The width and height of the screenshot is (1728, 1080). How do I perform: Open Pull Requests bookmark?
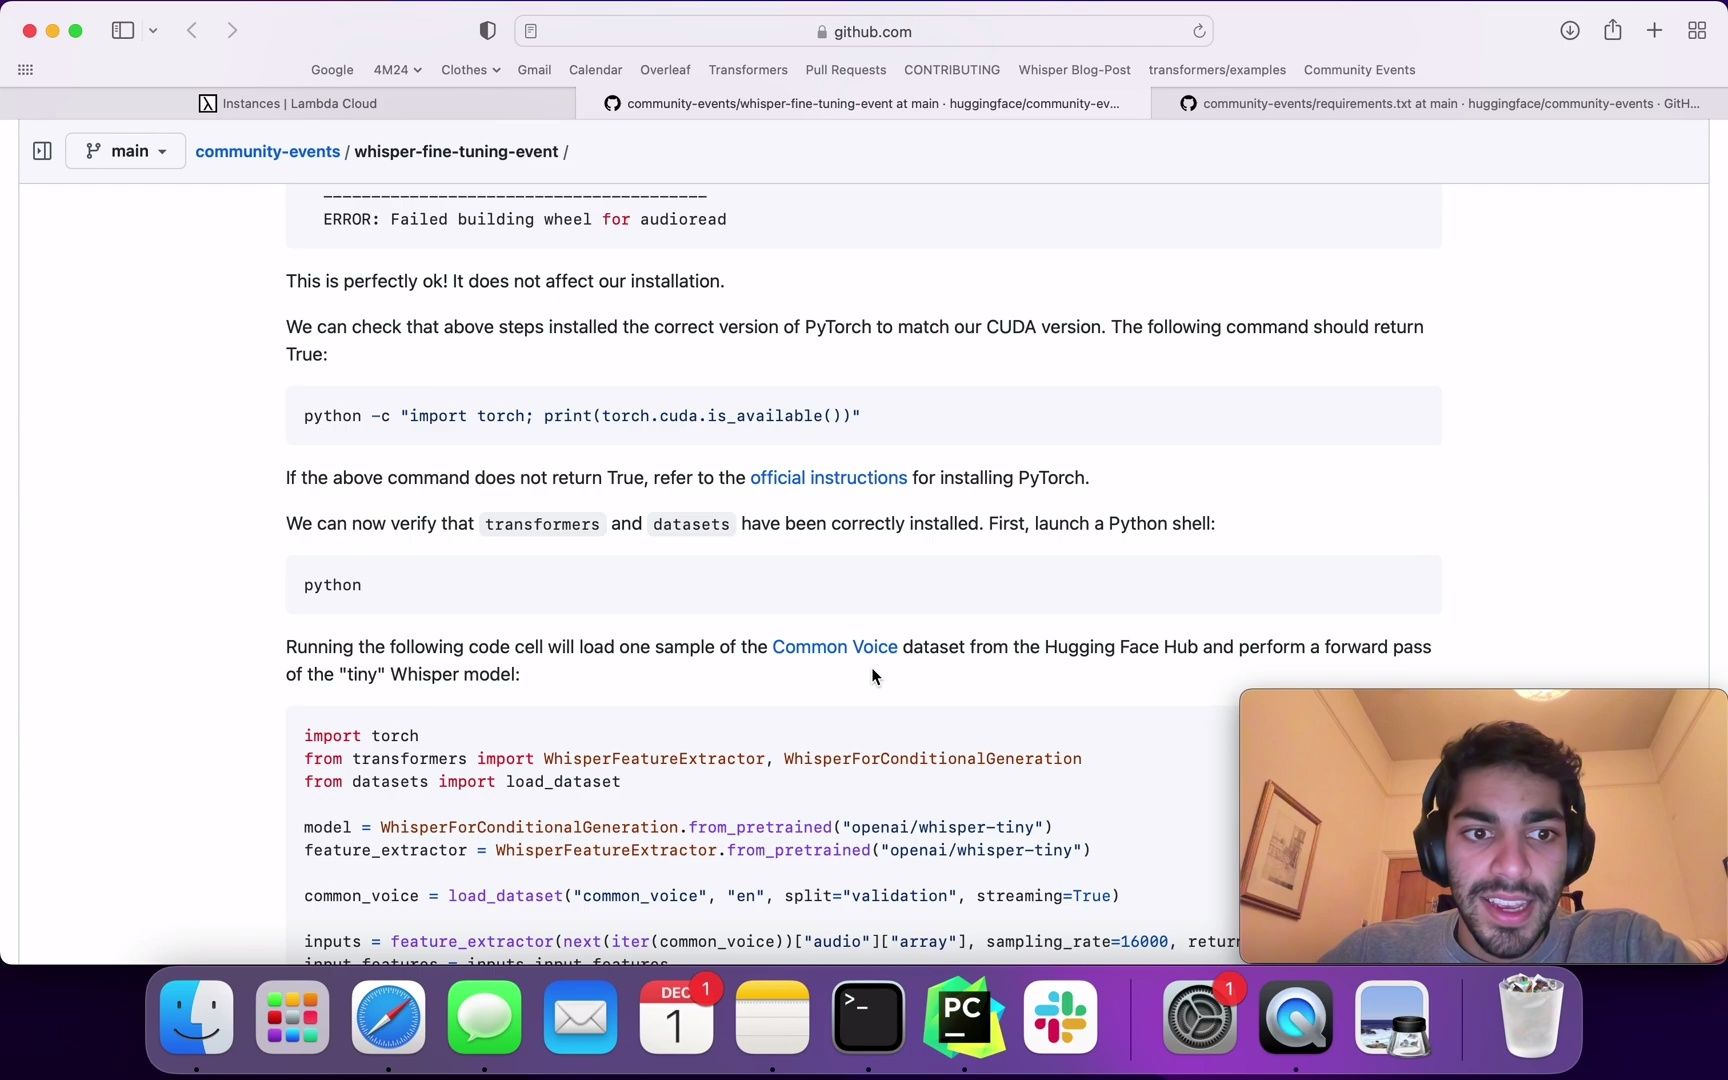pos(845,70)
